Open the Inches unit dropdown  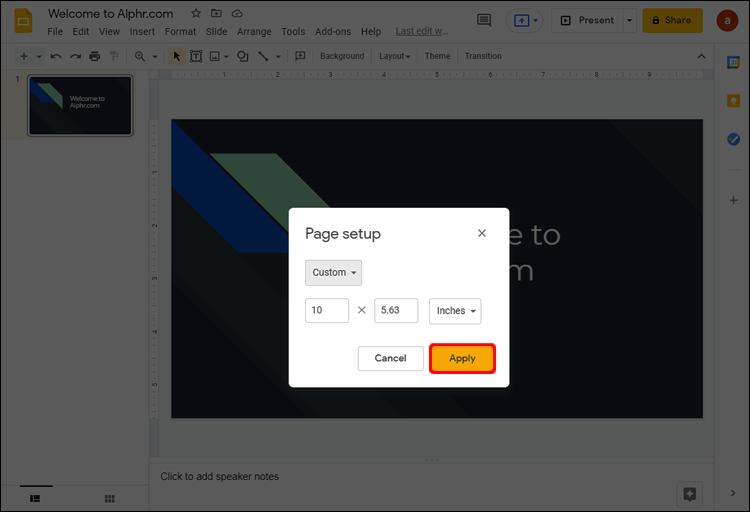pyautogui.click(x=455, y=311)
